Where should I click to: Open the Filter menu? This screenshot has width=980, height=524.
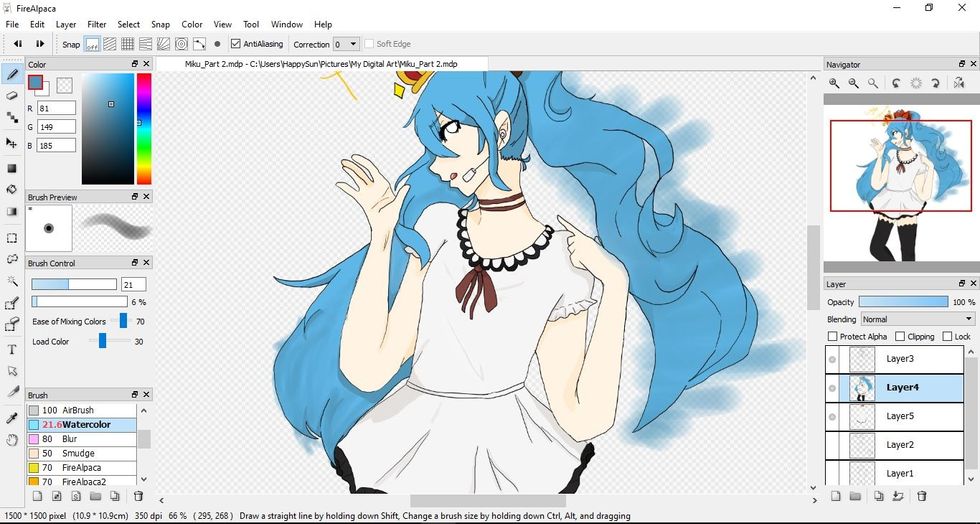click(96, 24)
